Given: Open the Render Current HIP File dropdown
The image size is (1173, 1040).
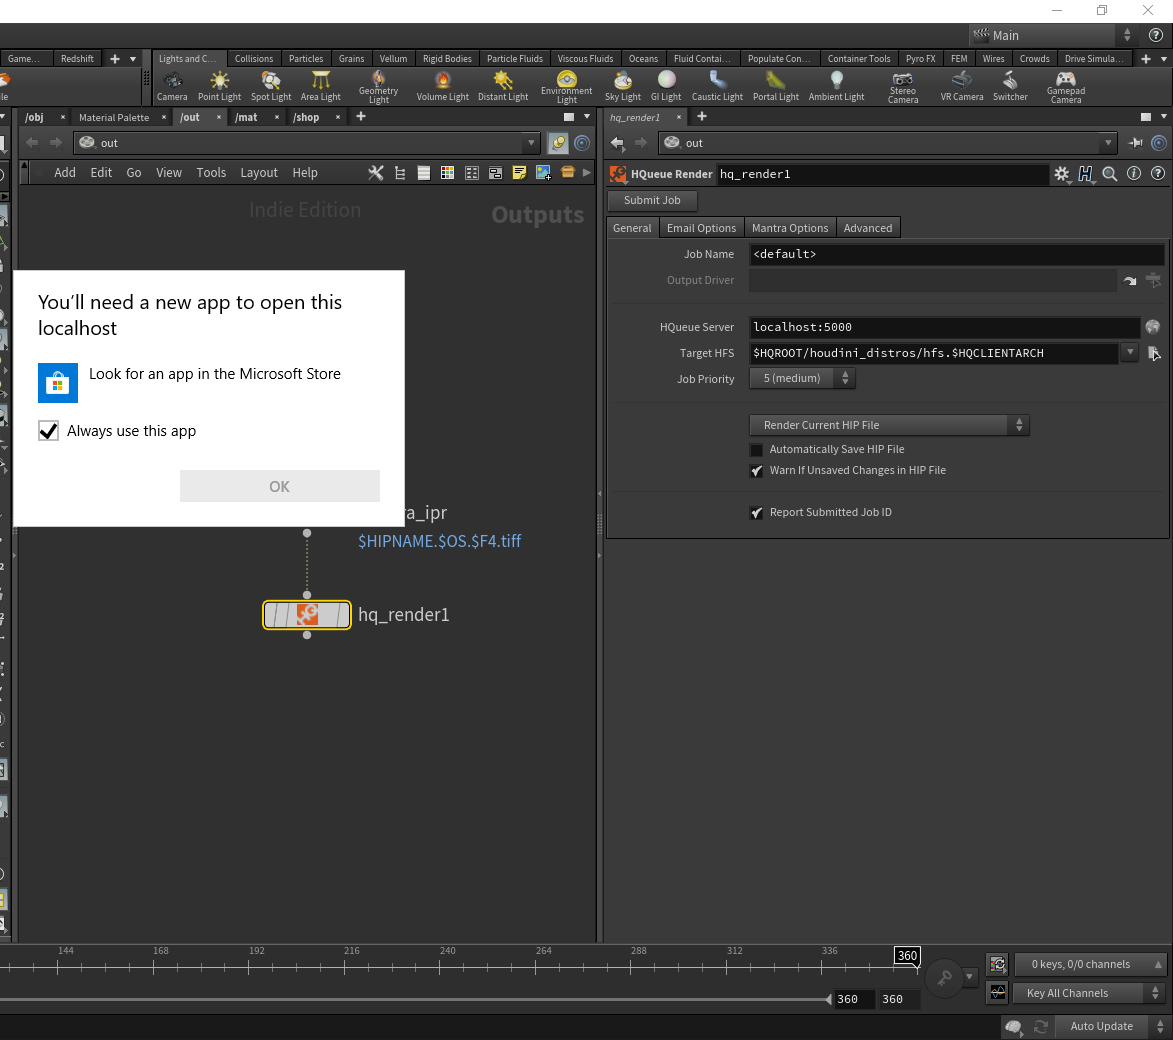Looking at the screenshot, I should tap(889, 425).
